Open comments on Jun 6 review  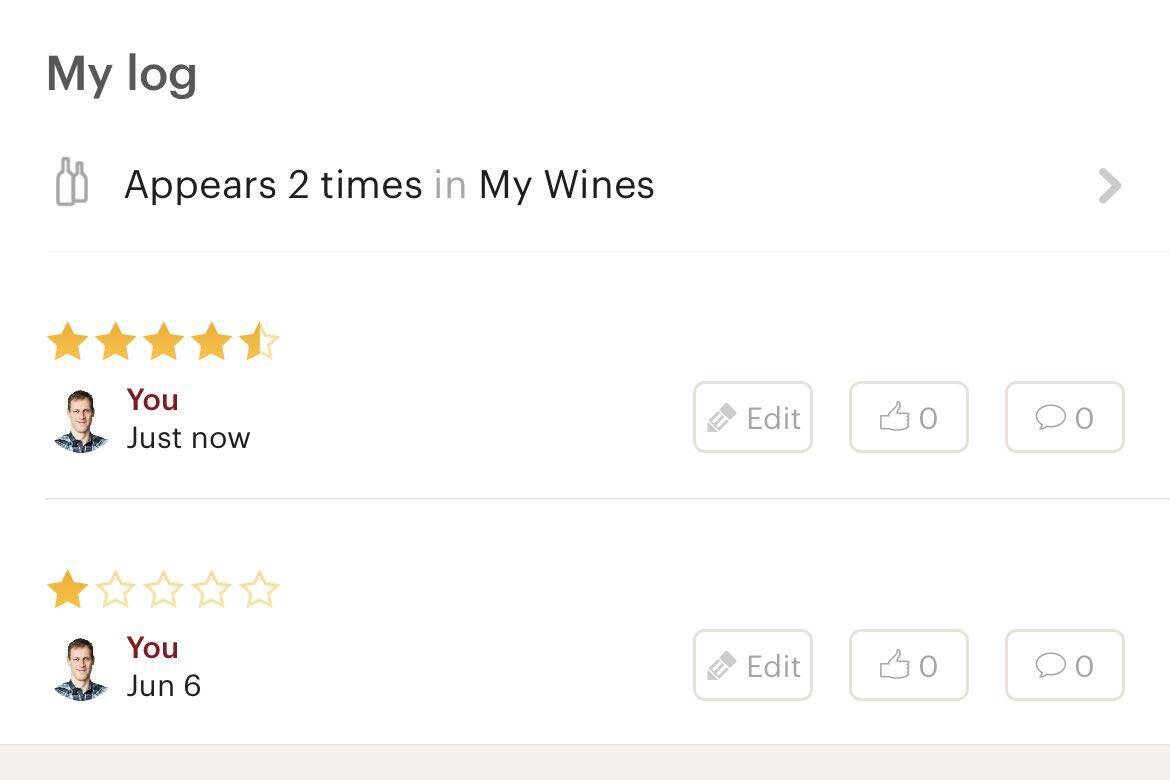1064,665
